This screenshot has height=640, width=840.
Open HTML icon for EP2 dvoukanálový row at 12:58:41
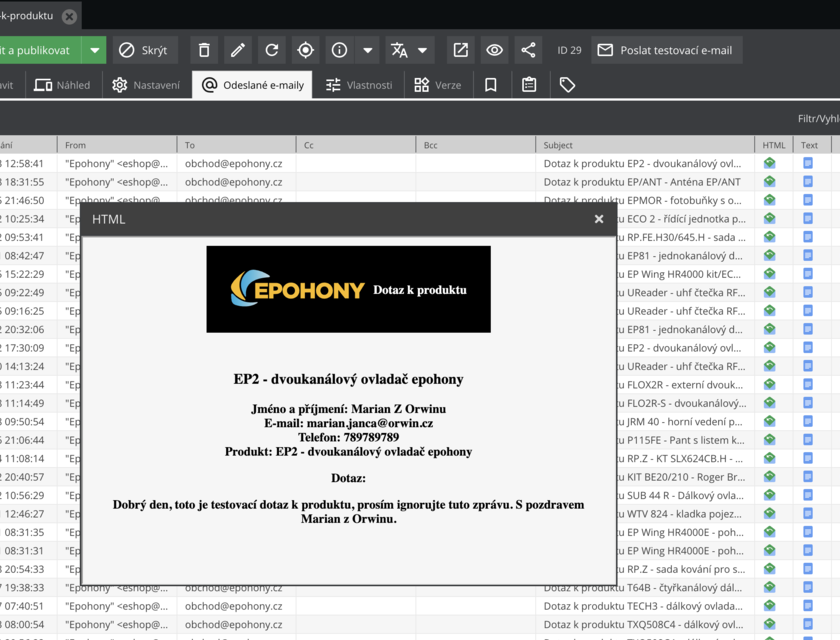pos(770,163)
